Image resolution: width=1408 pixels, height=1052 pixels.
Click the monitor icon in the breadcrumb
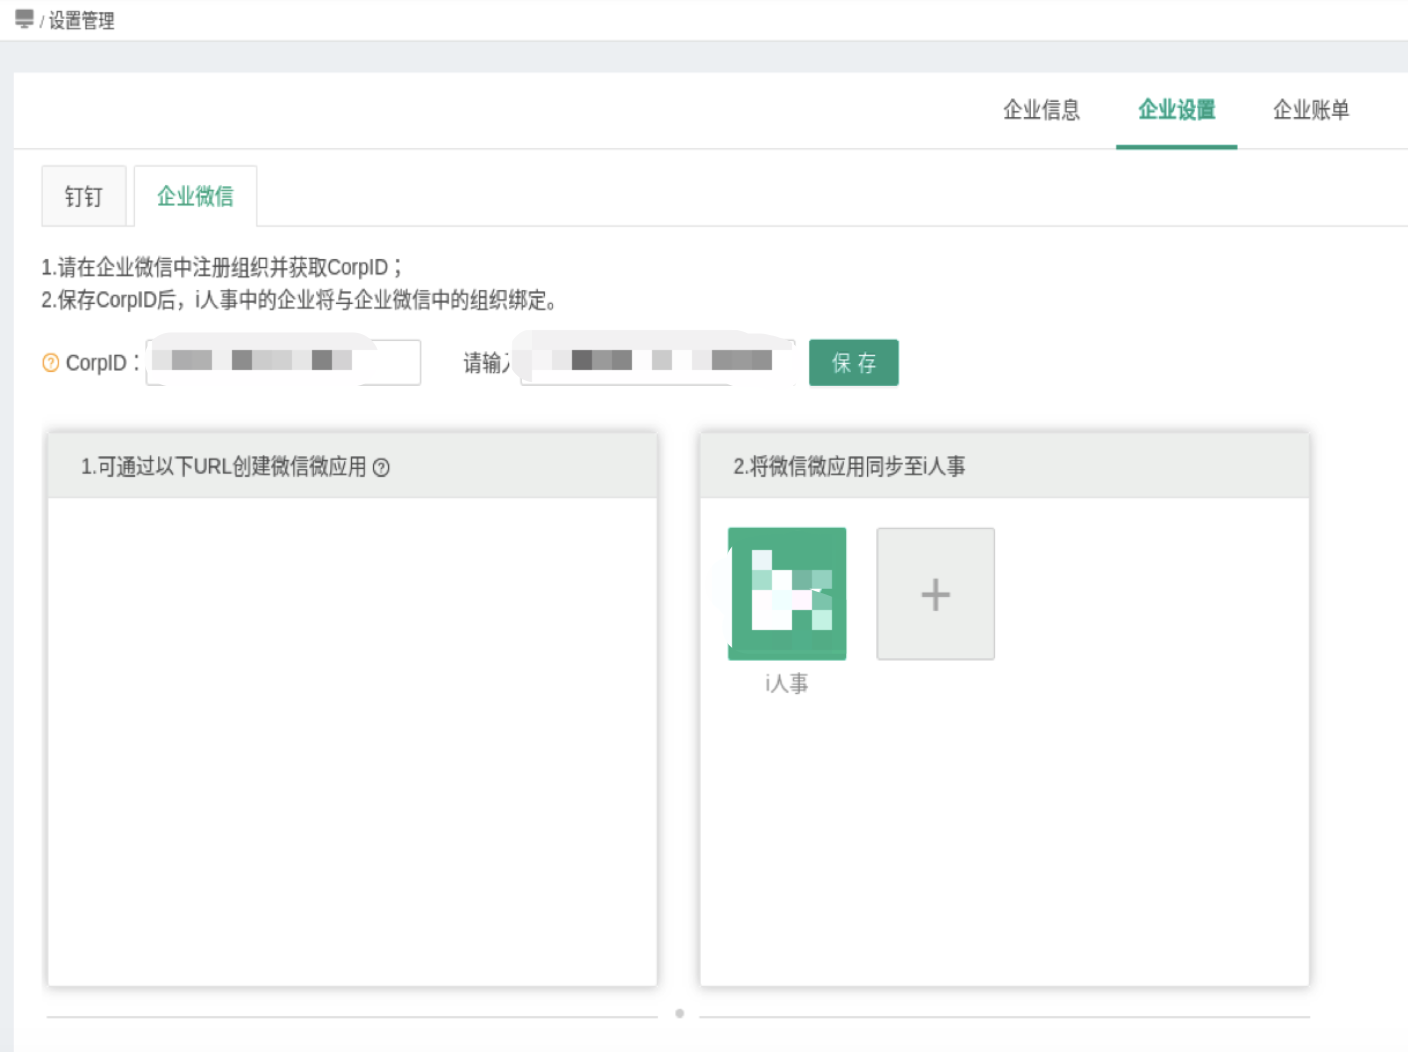[x=25, y=19]
